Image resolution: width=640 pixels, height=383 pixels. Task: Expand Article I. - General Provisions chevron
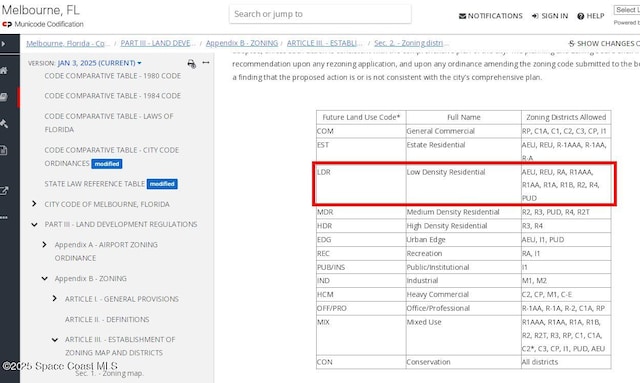[x=55, y=298]
